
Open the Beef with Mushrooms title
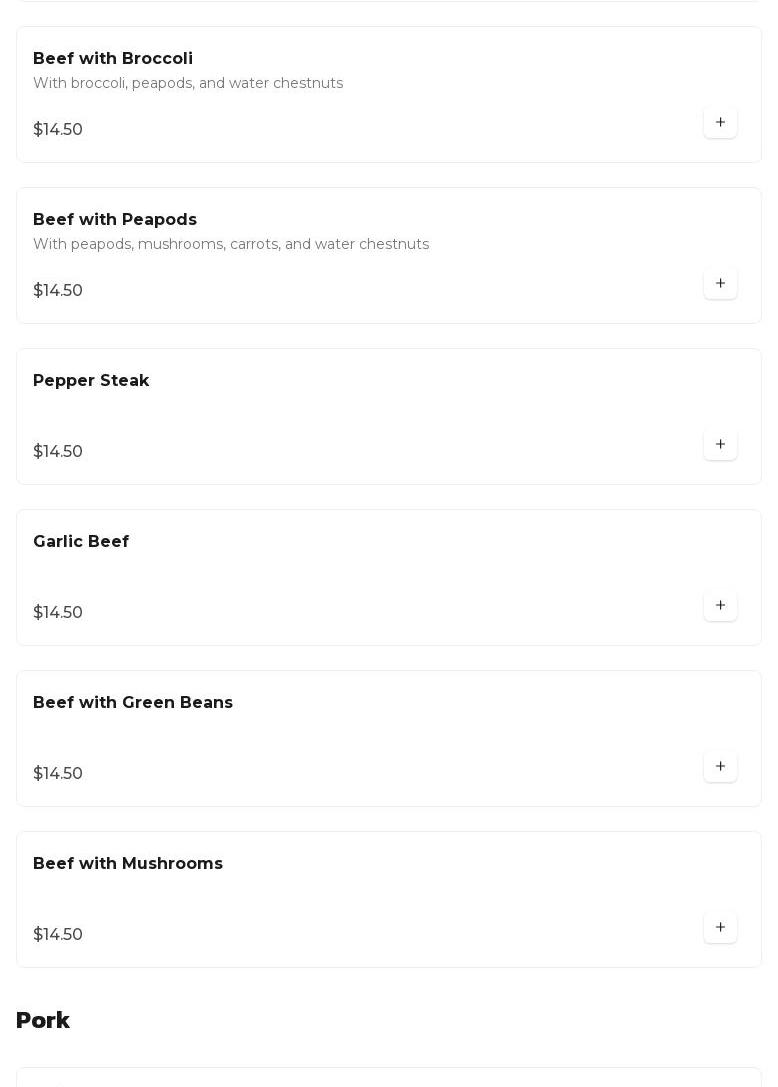(x=128, y=864)
